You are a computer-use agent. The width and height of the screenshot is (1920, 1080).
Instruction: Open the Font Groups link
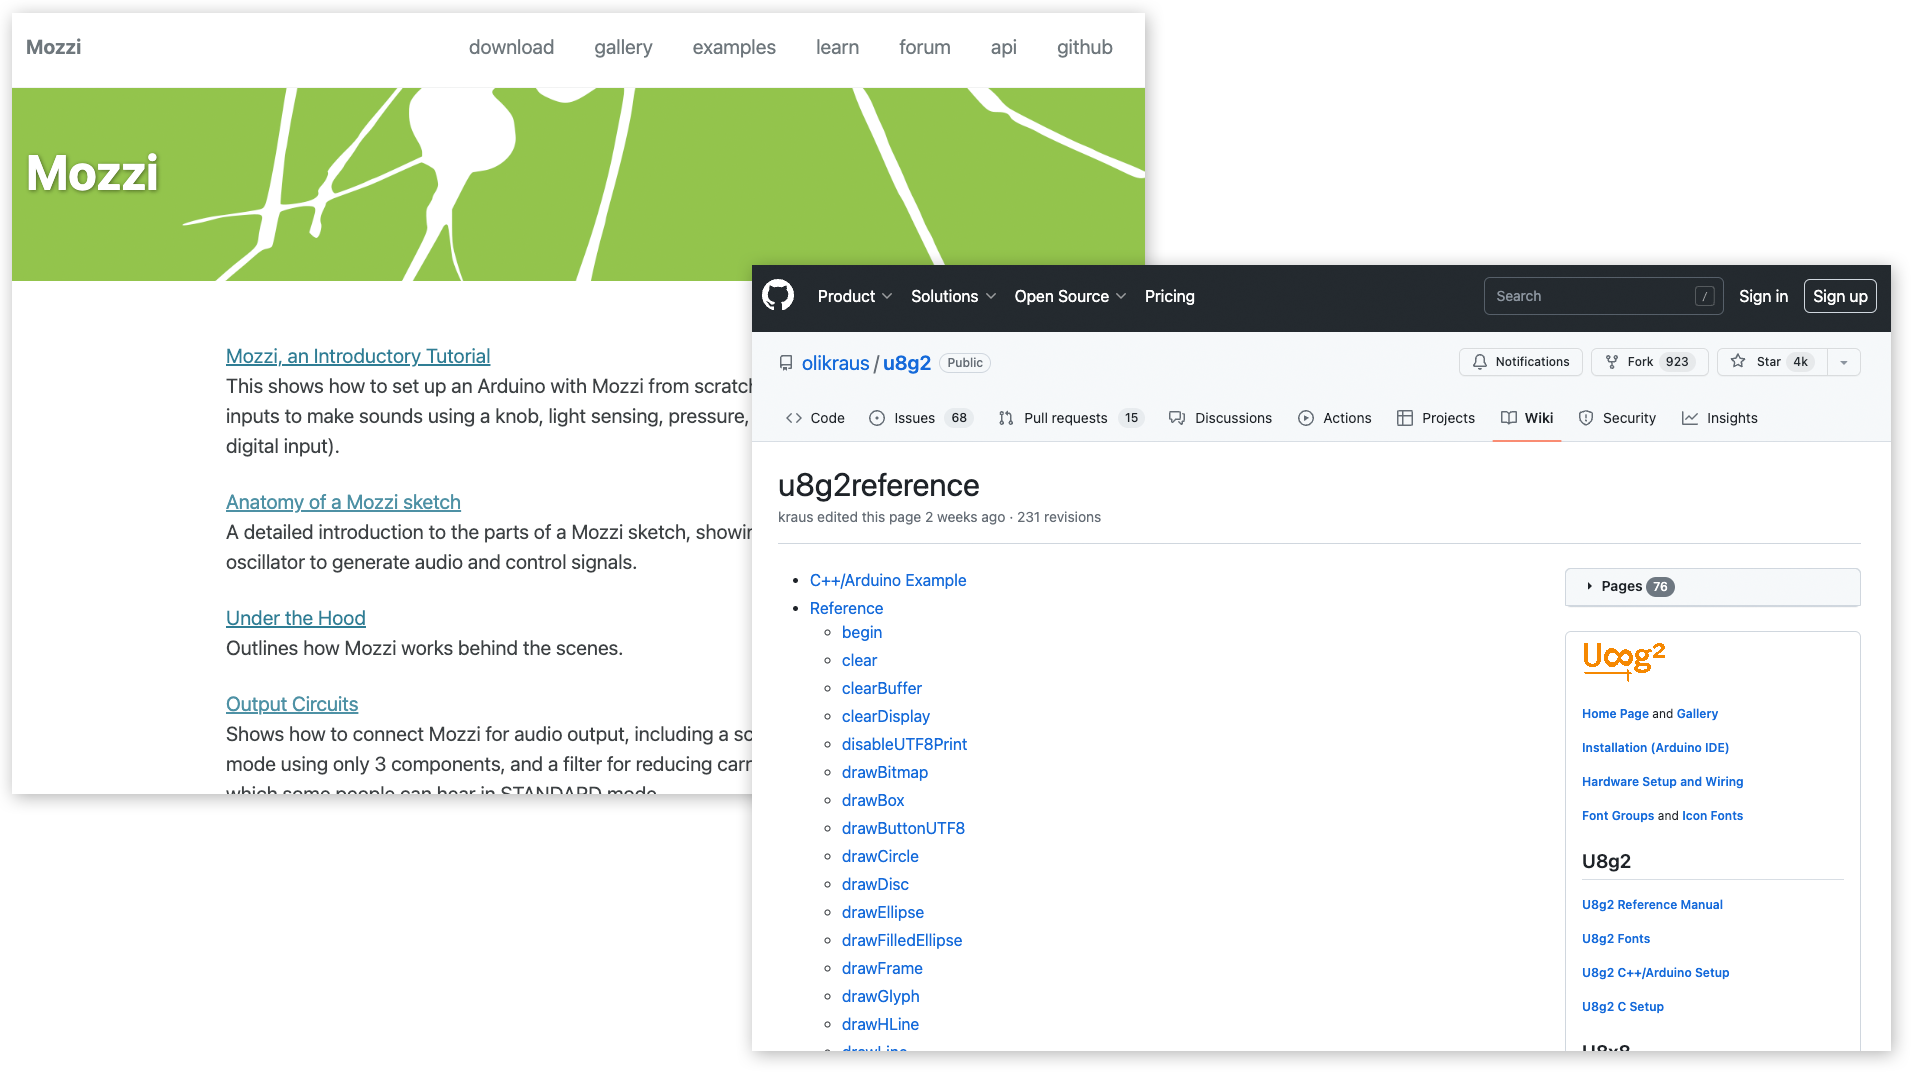click(1618, 816)
